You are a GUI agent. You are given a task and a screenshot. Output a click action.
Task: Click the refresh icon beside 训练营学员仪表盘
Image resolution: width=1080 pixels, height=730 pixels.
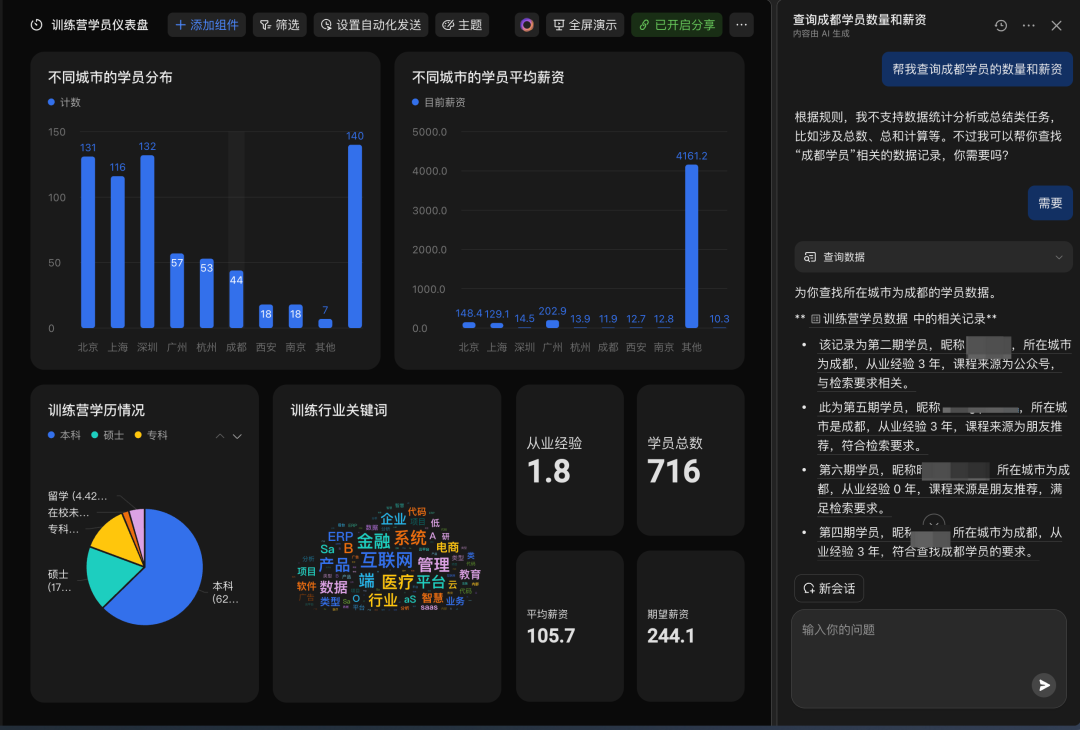coord(37,25)
